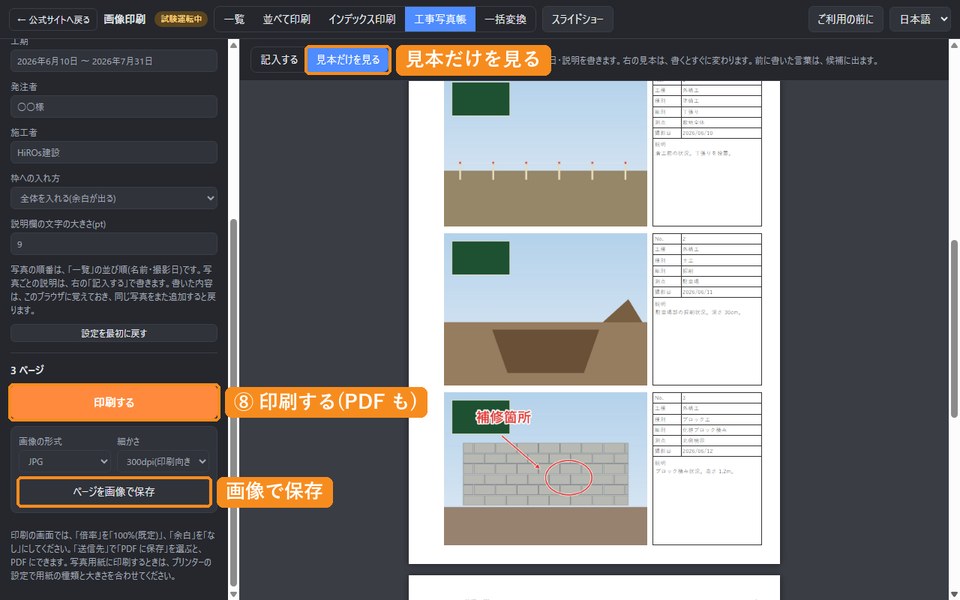This screenshot has height=600, width=960.
Task: Open the スライドショー tab
Action: click(577, 20)
